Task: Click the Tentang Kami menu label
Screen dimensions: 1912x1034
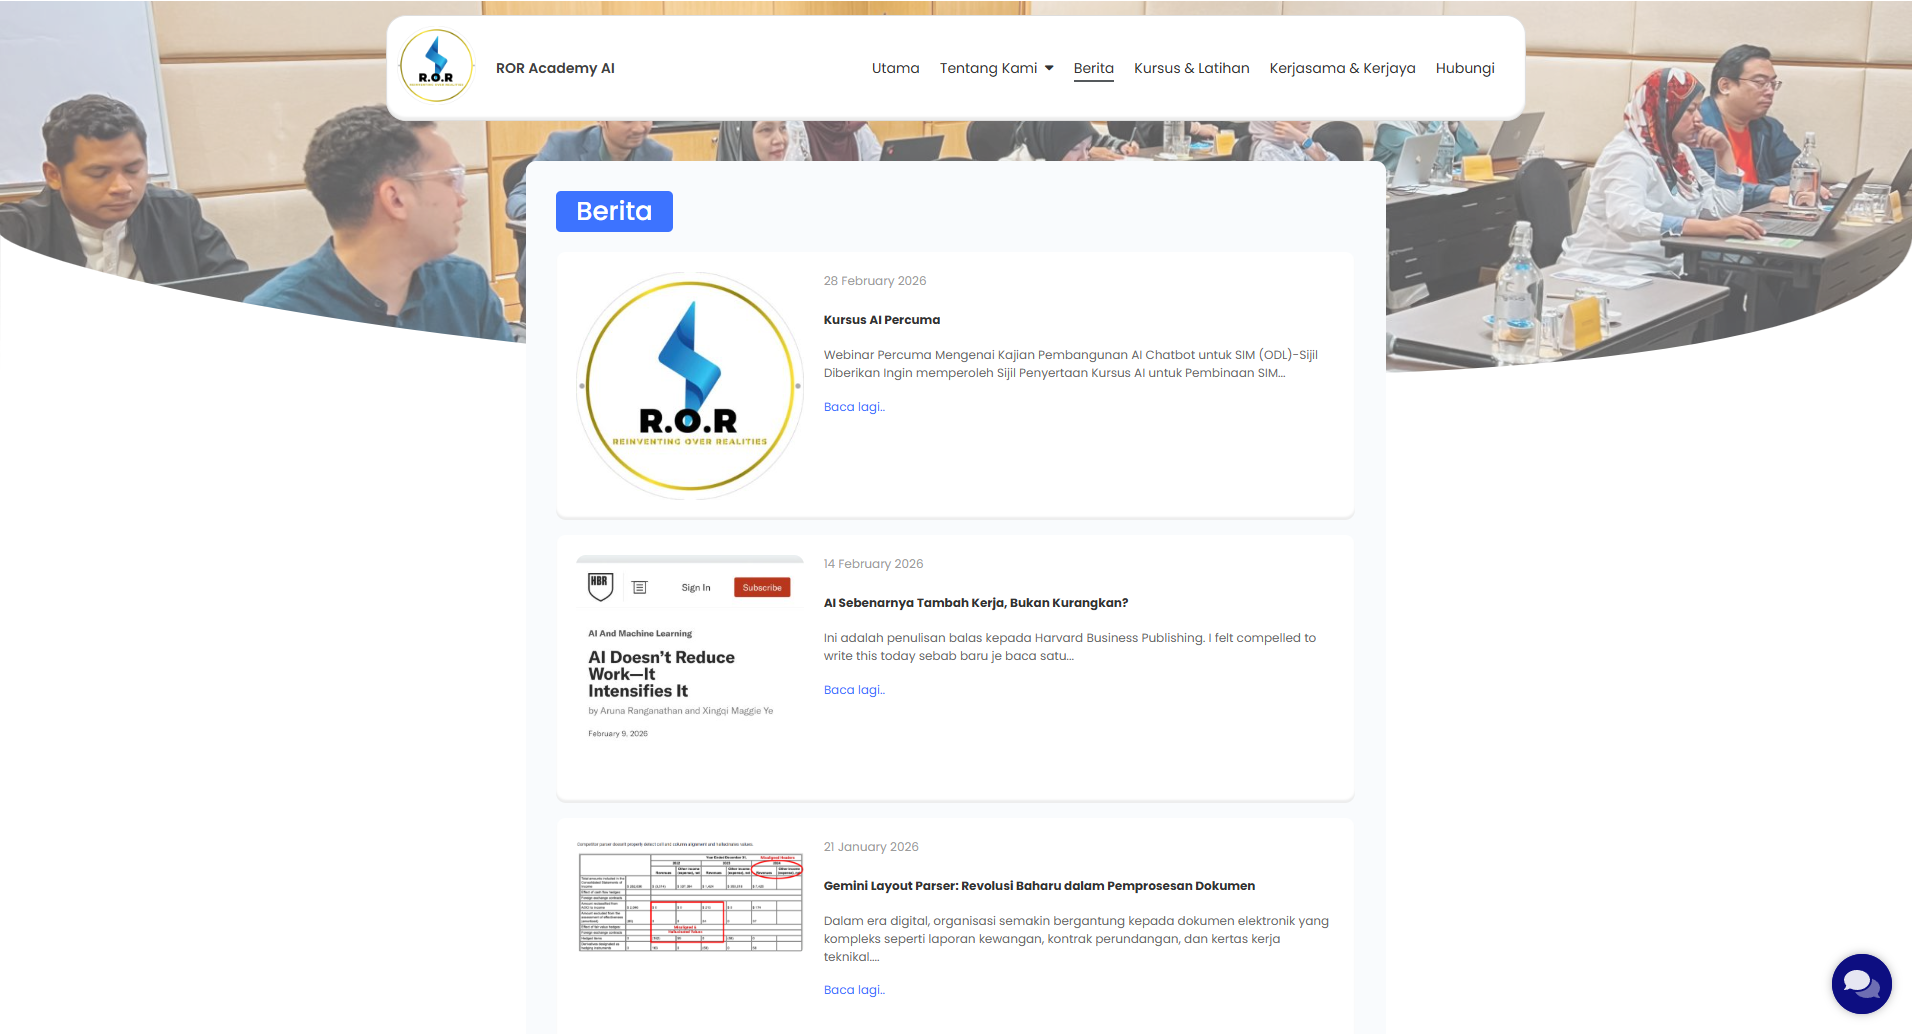Action: (988, 68)
